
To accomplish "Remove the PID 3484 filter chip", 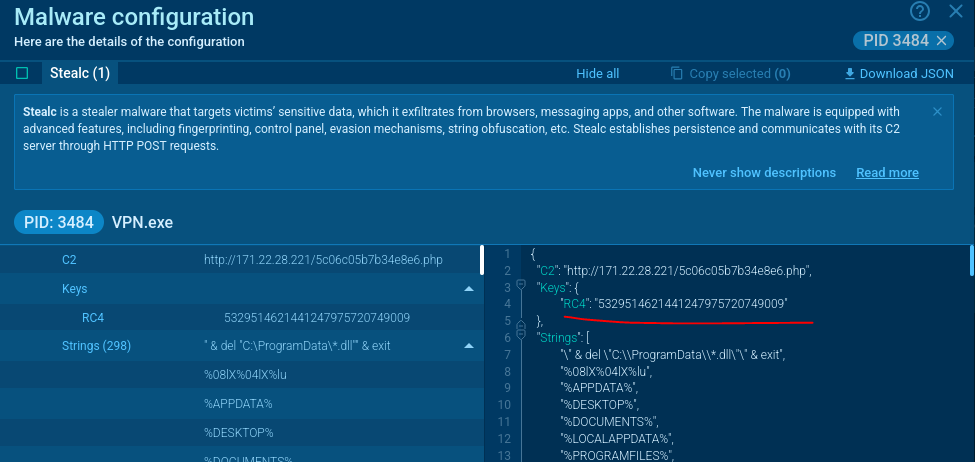I will (941, 40).
